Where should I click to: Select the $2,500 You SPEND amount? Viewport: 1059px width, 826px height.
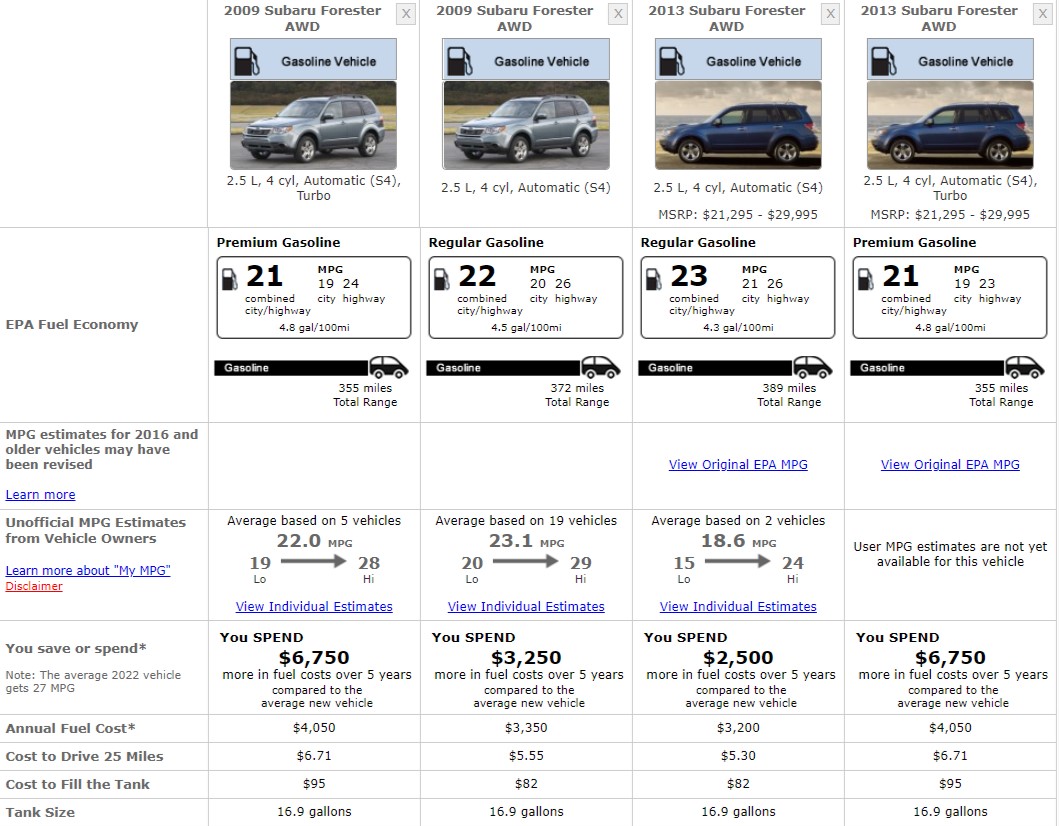(x=738, y=657)
